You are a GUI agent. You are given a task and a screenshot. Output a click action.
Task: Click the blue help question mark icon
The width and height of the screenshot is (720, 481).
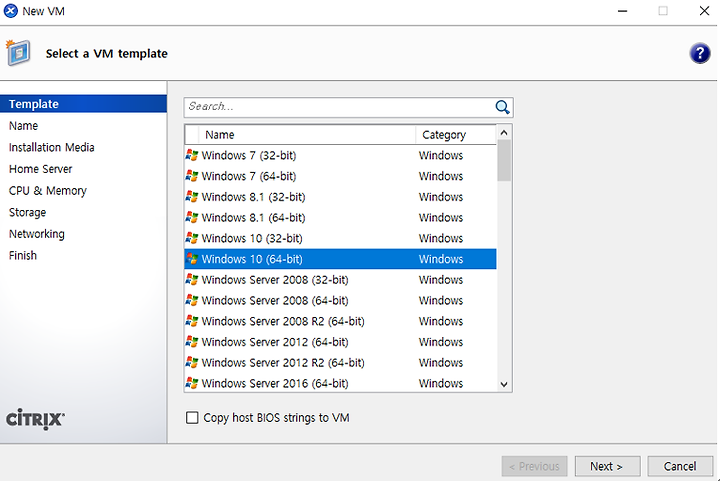coord(699,53)
